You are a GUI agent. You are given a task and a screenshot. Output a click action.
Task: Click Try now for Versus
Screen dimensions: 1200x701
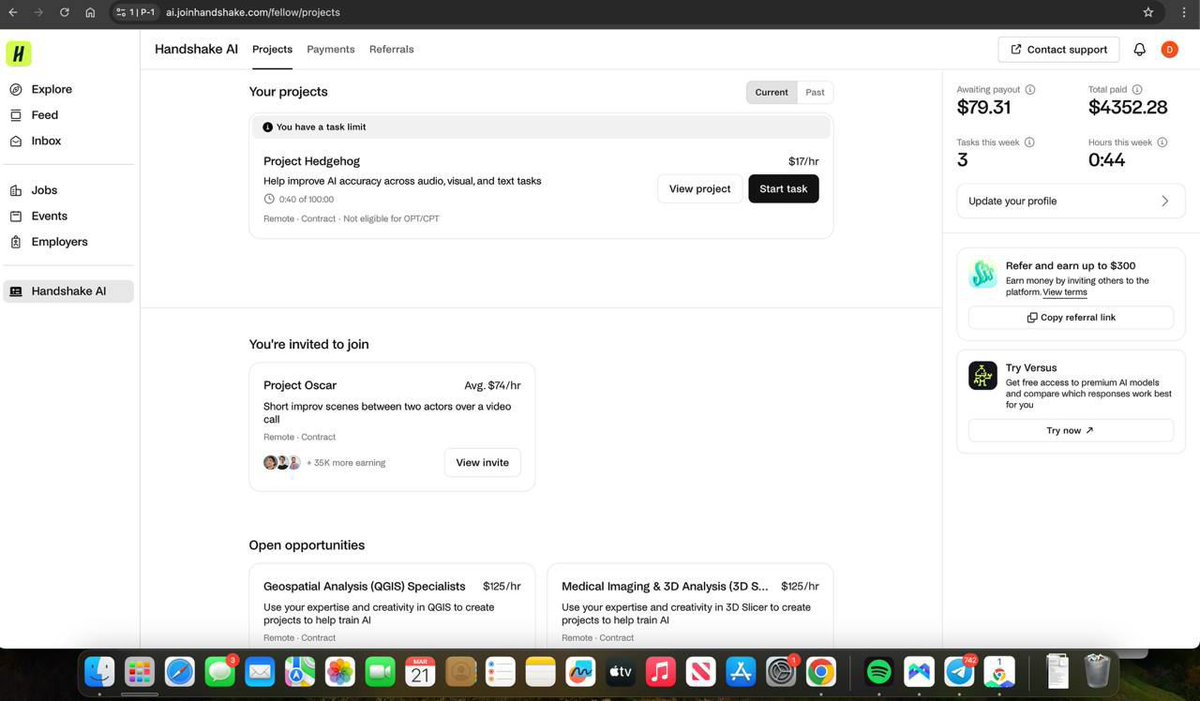click(1071, 430)
